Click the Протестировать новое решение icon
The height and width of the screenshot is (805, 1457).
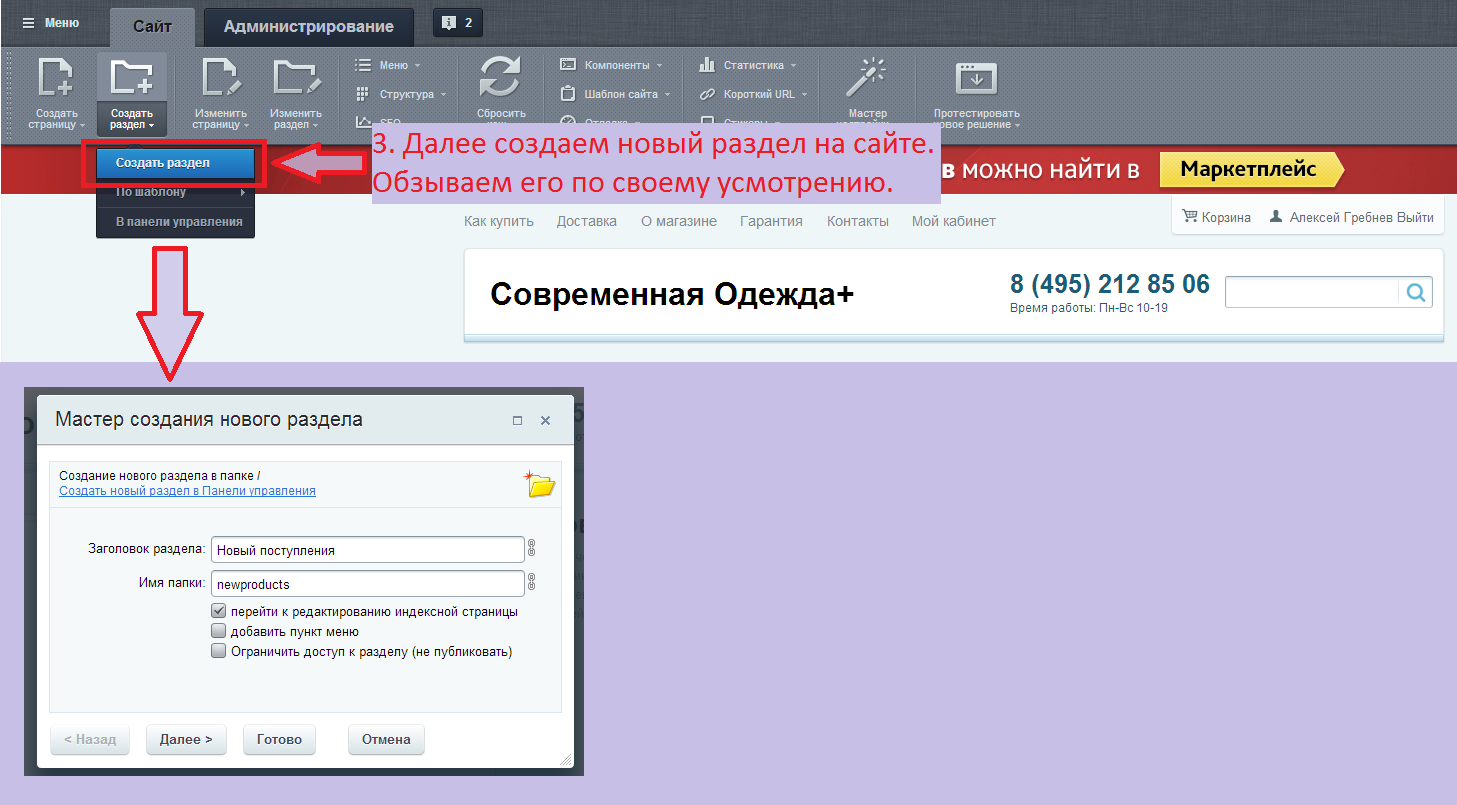point(976,78)
